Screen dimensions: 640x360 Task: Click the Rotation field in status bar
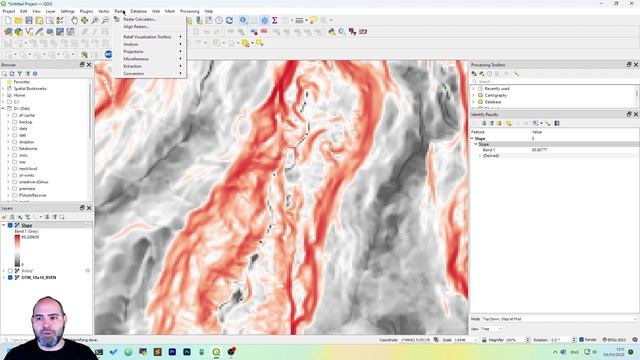click(x=562, y=340)
